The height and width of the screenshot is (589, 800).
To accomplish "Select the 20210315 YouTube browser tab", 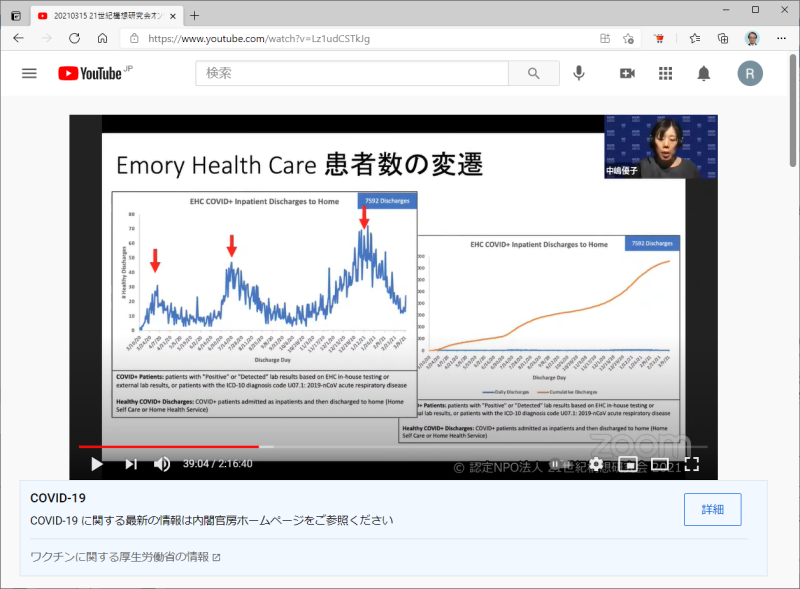I will coord(107,16).
